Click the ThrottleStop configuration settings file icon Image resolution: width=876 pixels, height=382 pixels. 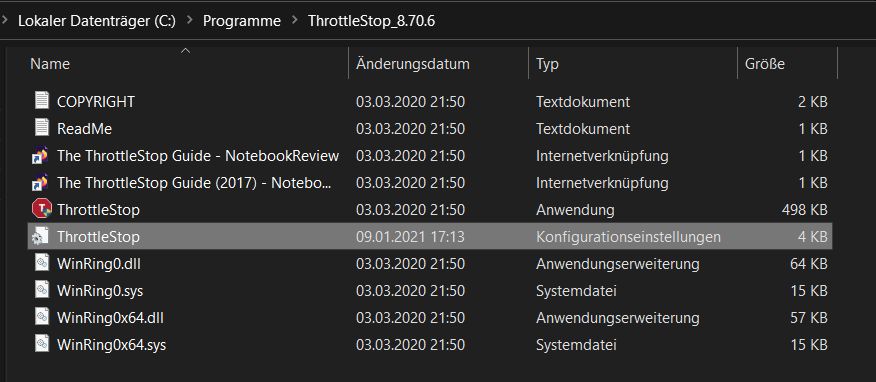41,236
